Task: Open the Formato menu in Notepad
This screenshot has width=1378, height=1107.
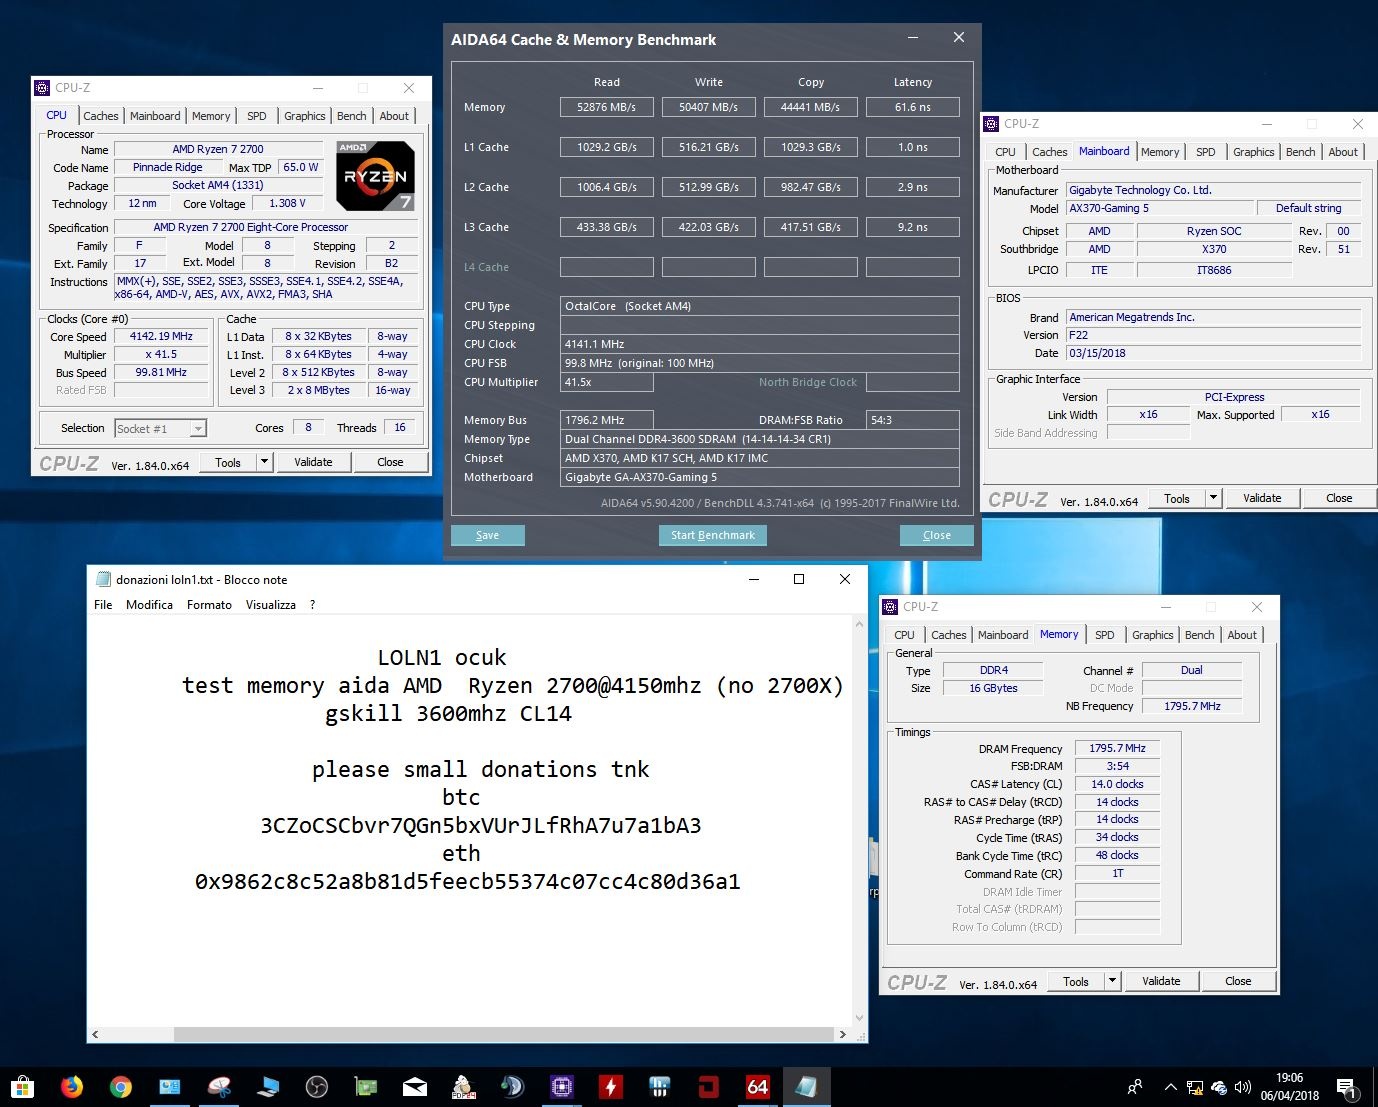Action: click(209, 605)
